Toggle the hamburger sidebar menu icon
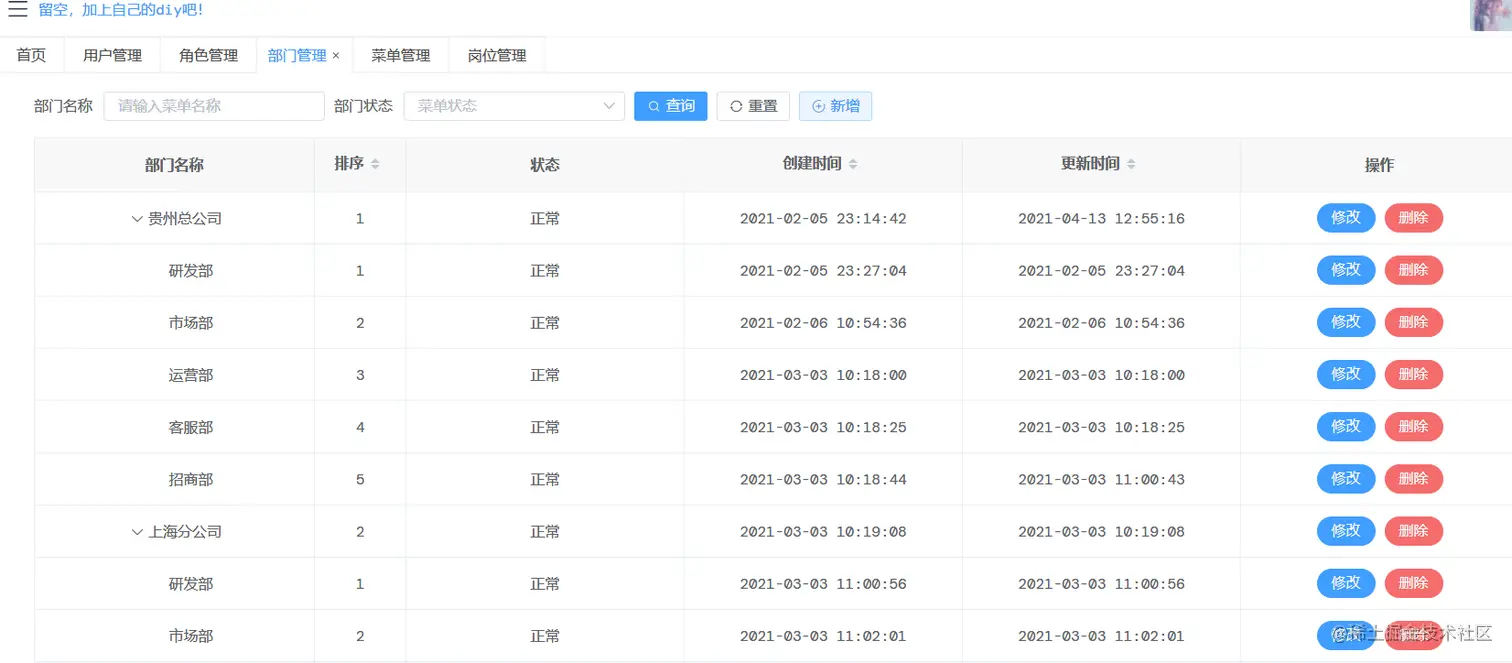 (x=17, y=10)
